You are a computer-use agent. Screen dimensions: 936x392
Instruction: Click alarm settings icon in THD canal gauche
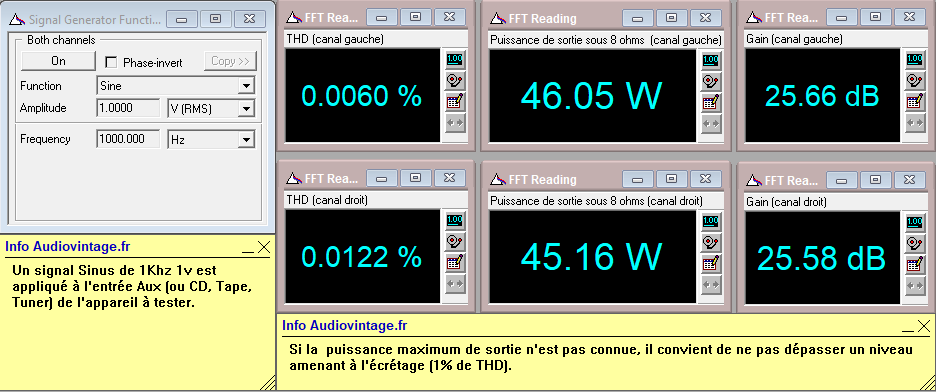click(455, 81)
